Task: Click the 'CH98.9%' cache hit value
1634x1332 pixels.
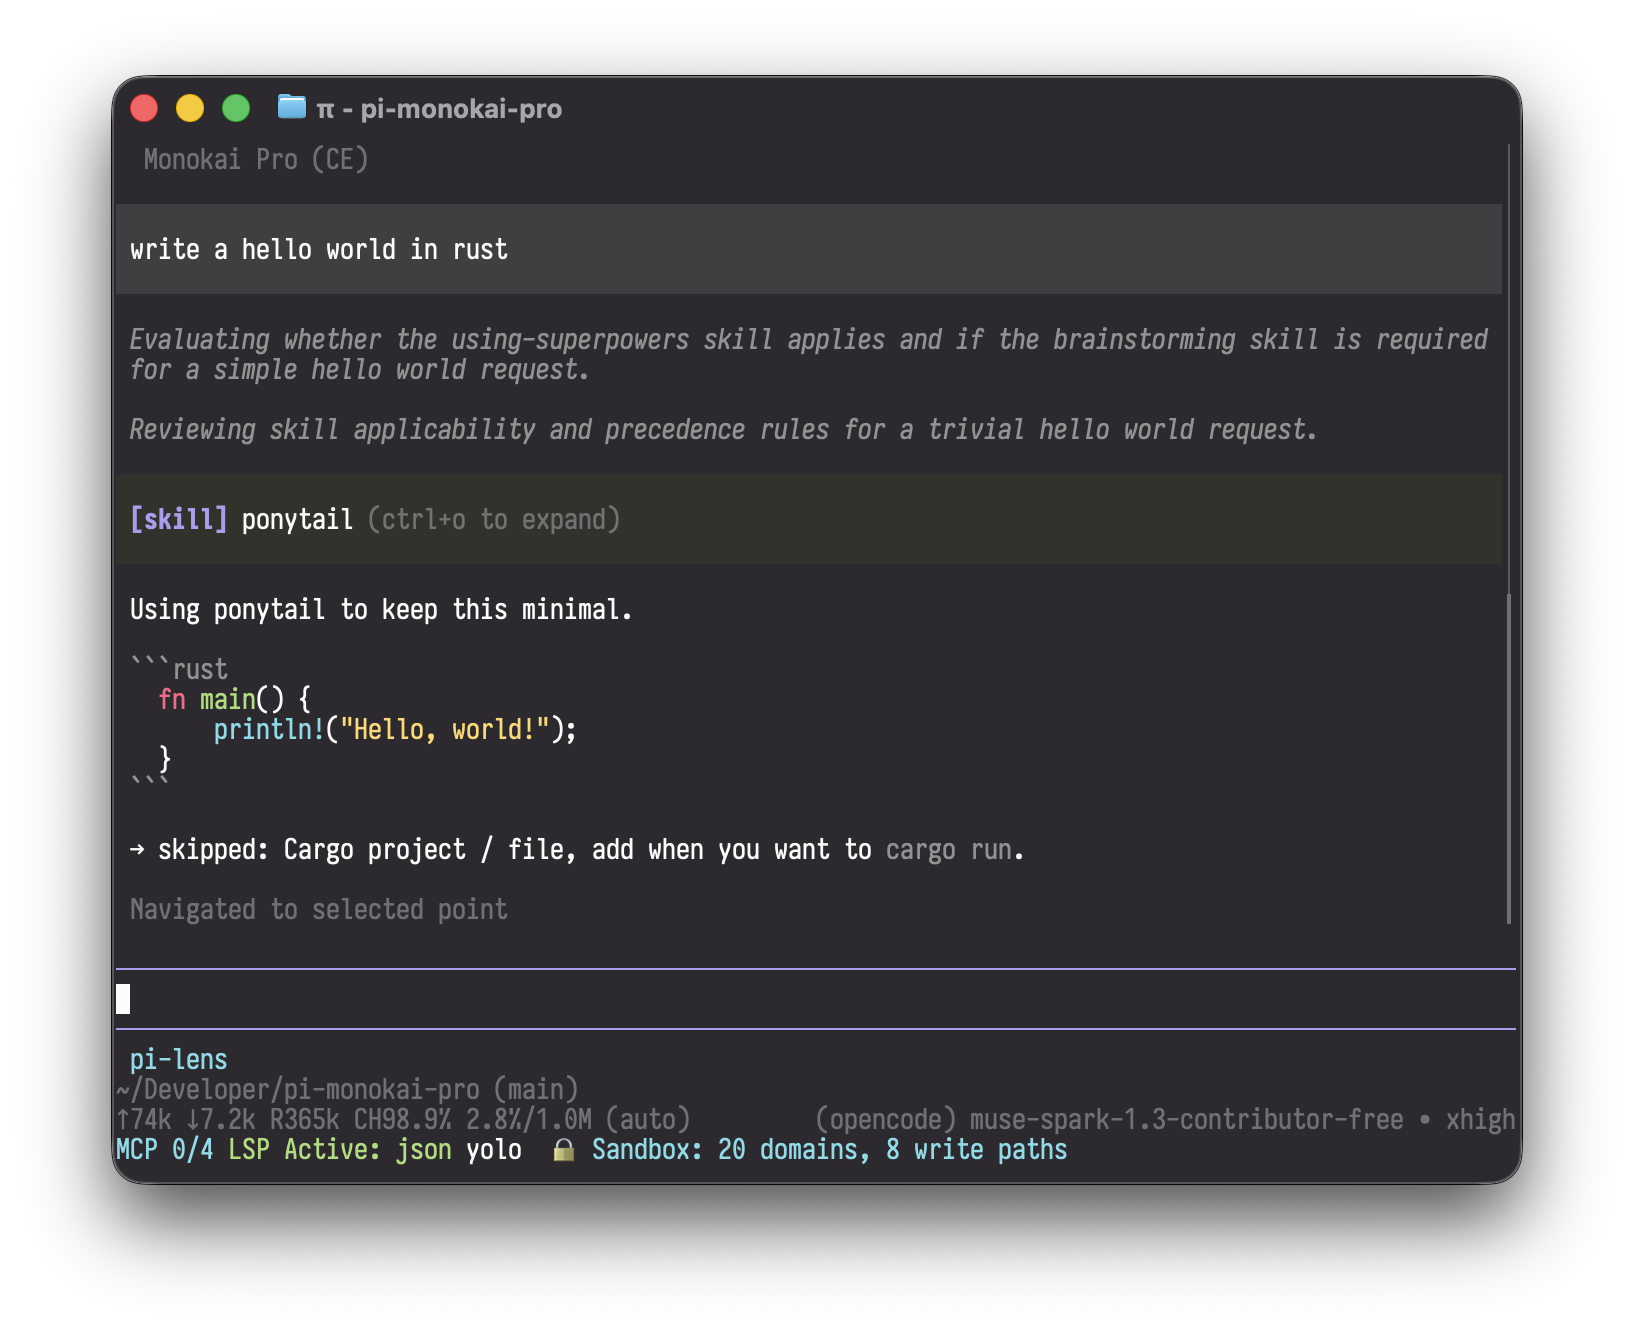Action: click(403, 1119)
